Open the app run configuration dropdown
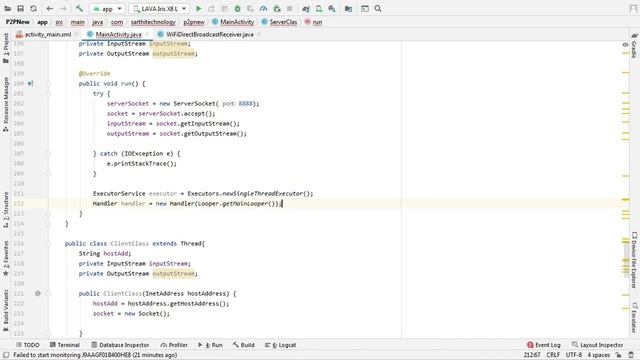This screenshot has height=360, width=640. tap(107, 9)
